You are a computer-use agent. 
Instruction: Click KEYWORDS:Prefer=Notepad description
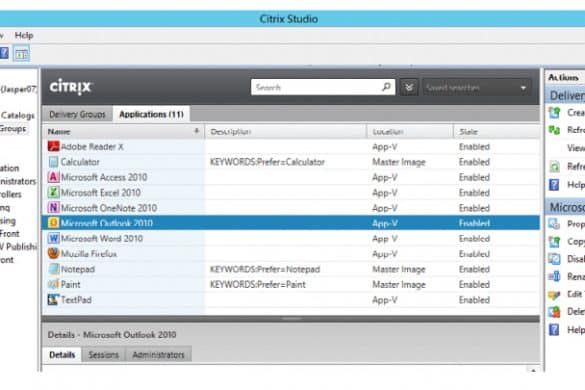(265, 269)
